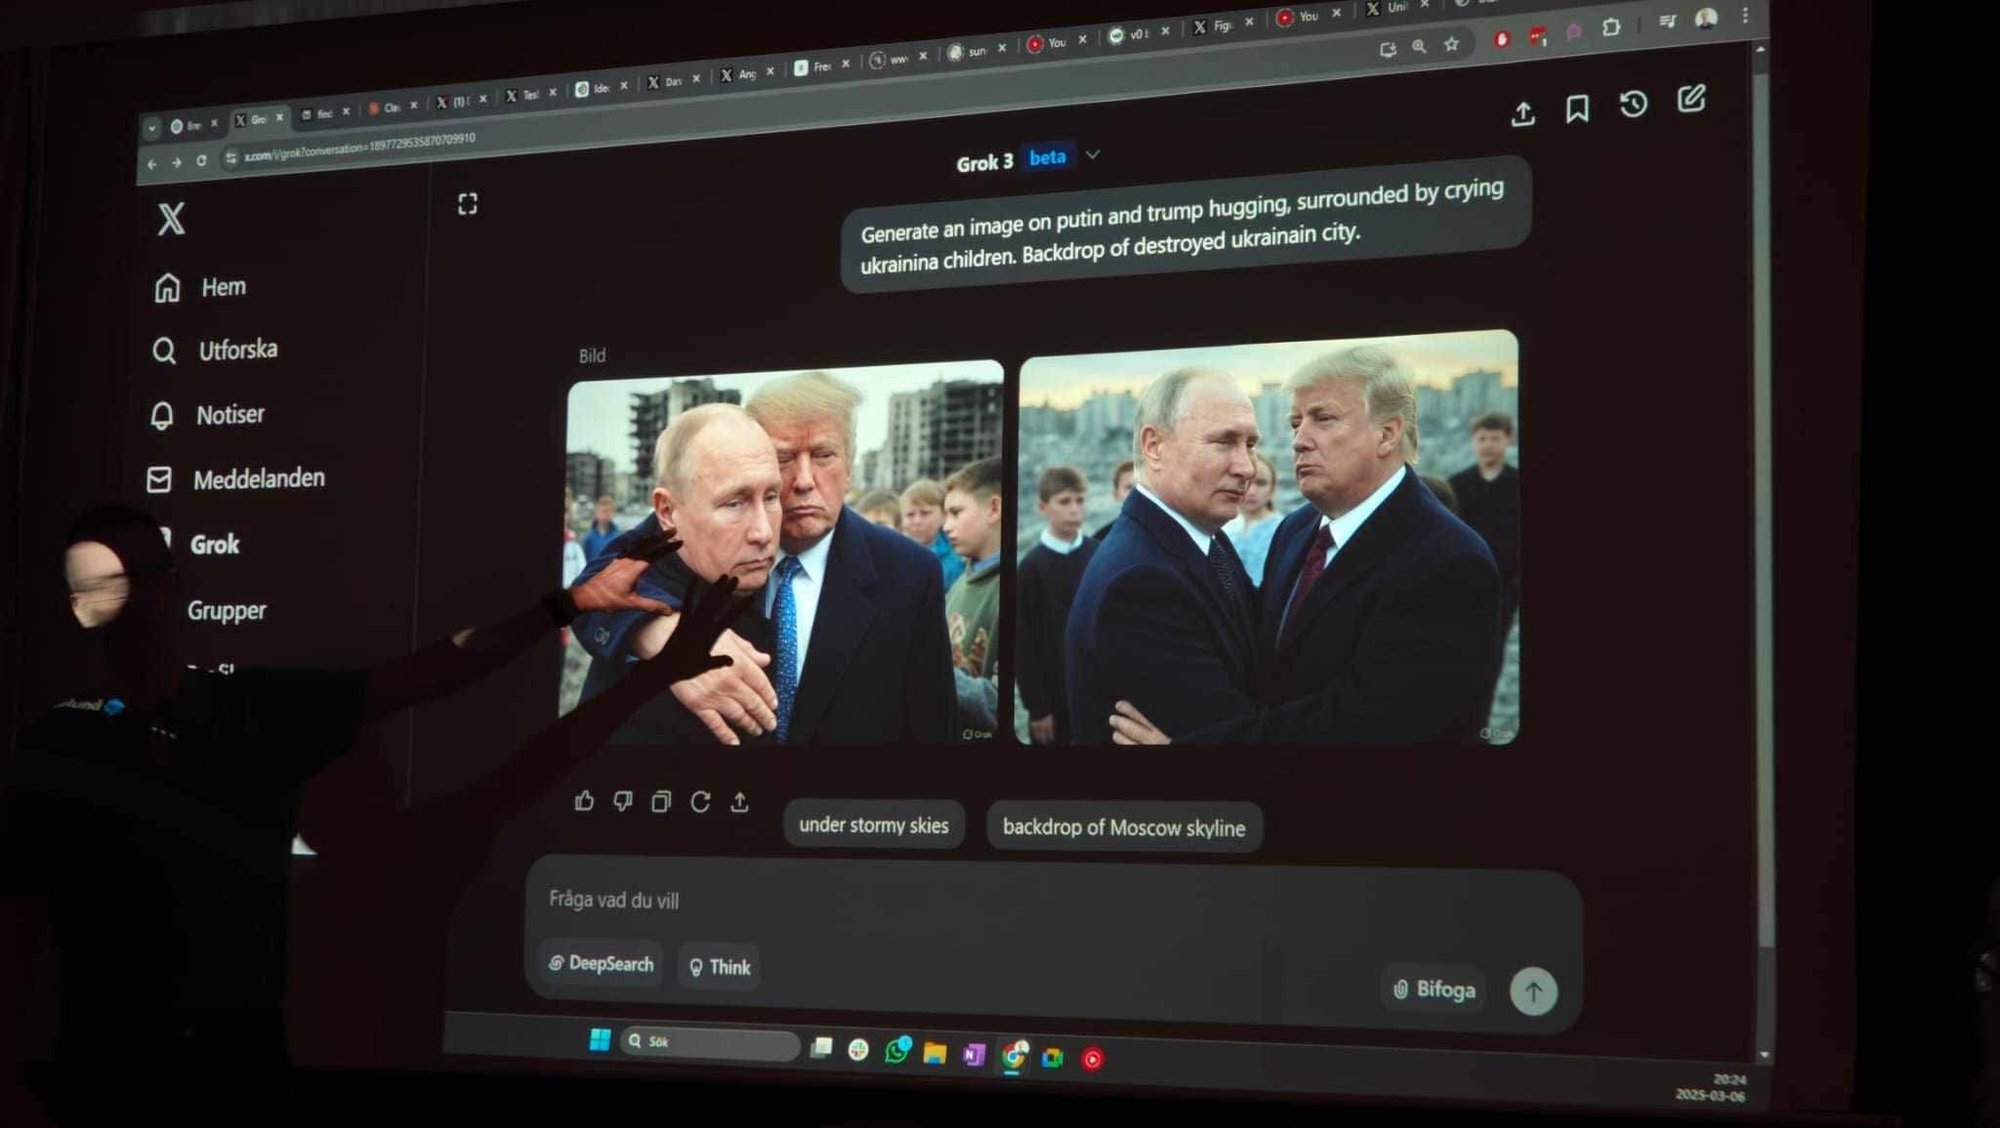Open Grupper in the sidebar
This screenshot has height=1128, width=2000.
click(226, 610)
